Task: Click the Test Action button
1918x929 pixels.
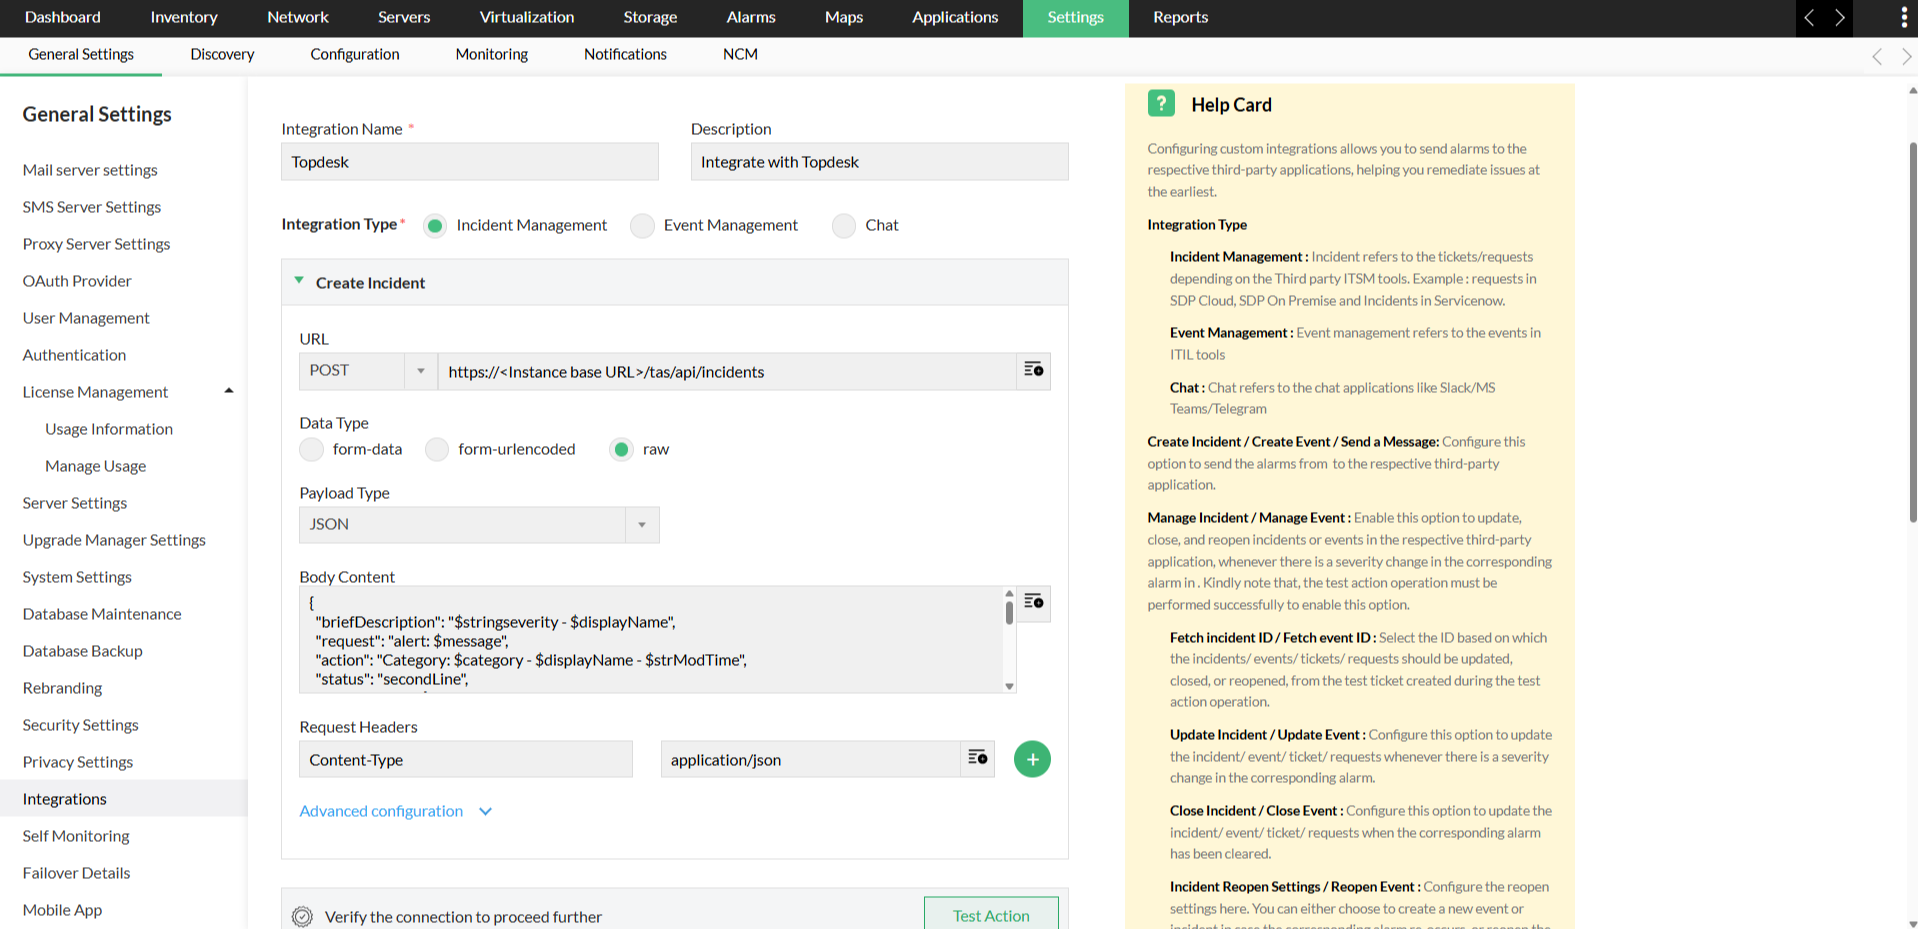Action: [x=991, y=914]
